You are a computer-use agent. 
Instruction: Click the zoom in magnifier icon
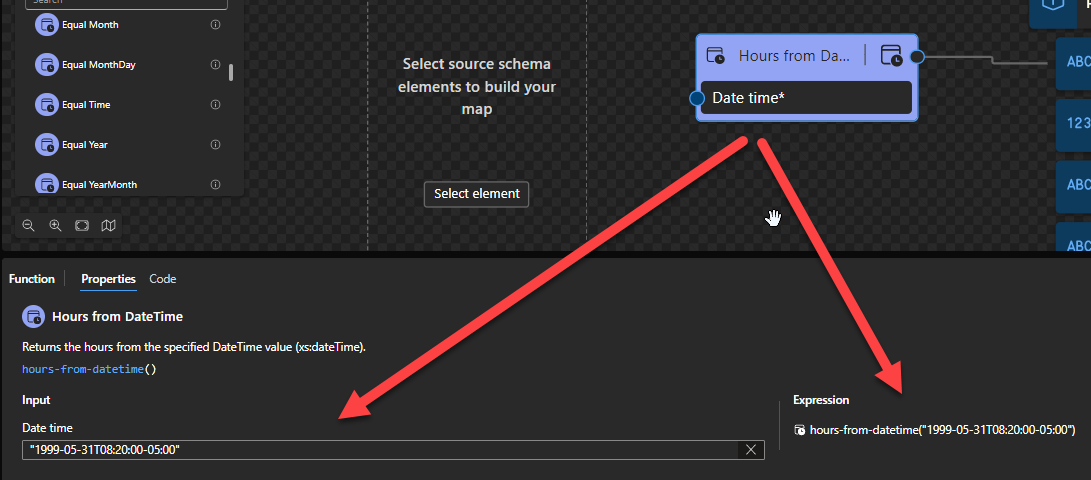pyautogui.click(x=56, y=226)
